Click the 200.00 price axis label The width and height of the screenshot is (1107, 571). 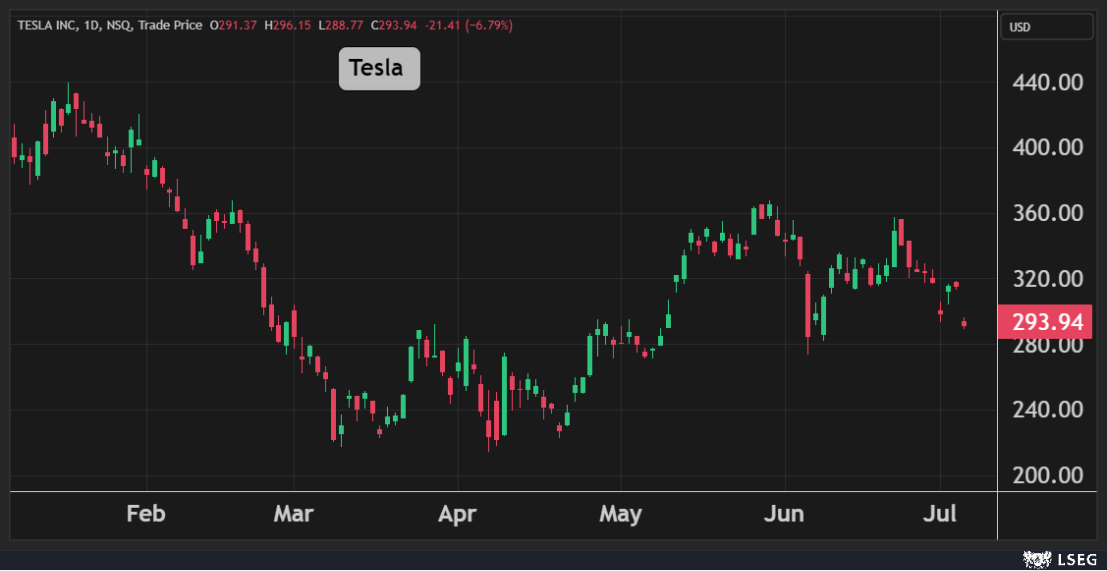[x=1049, y=475]
